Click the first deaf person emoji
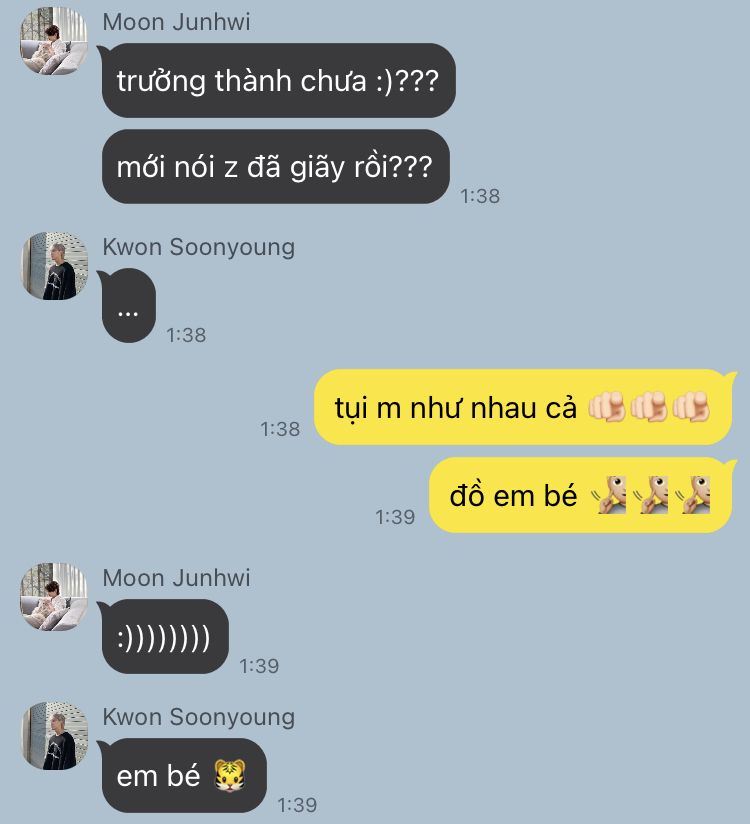Screen dimensions: 750x824 click(609, 495)
